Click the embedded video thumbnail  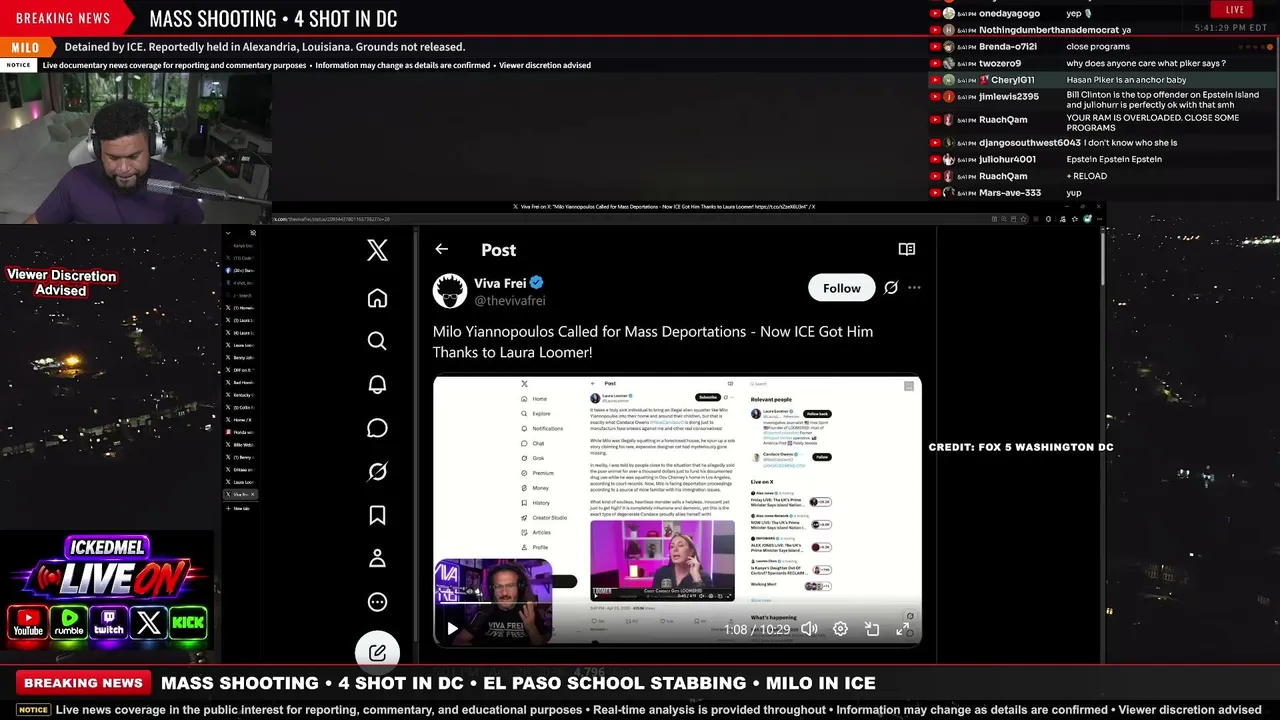click(x=677, y=510)
